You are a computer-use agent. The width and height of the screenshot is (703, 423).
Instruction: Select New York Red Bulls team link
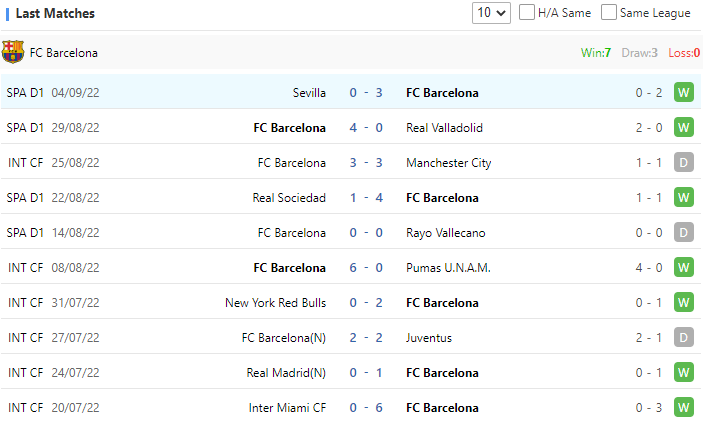[275, 303]
